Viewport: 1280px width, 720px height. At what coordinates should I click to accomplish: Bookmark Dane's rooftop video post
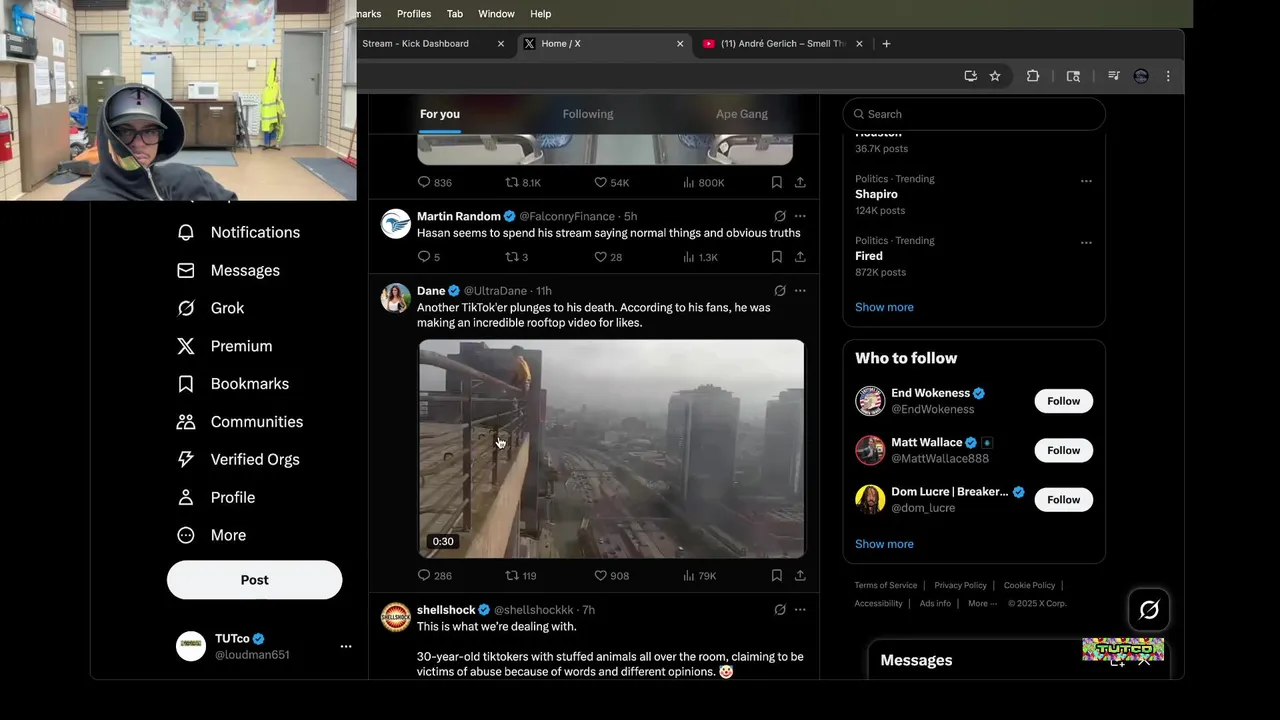point(776,576)
